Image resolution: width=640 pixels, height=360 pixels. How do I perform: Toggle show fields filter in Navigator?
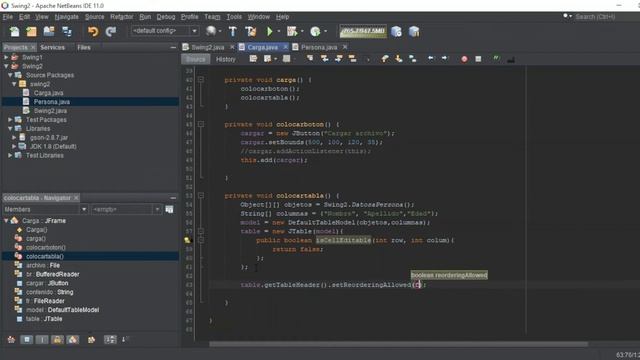click(27, 340)
